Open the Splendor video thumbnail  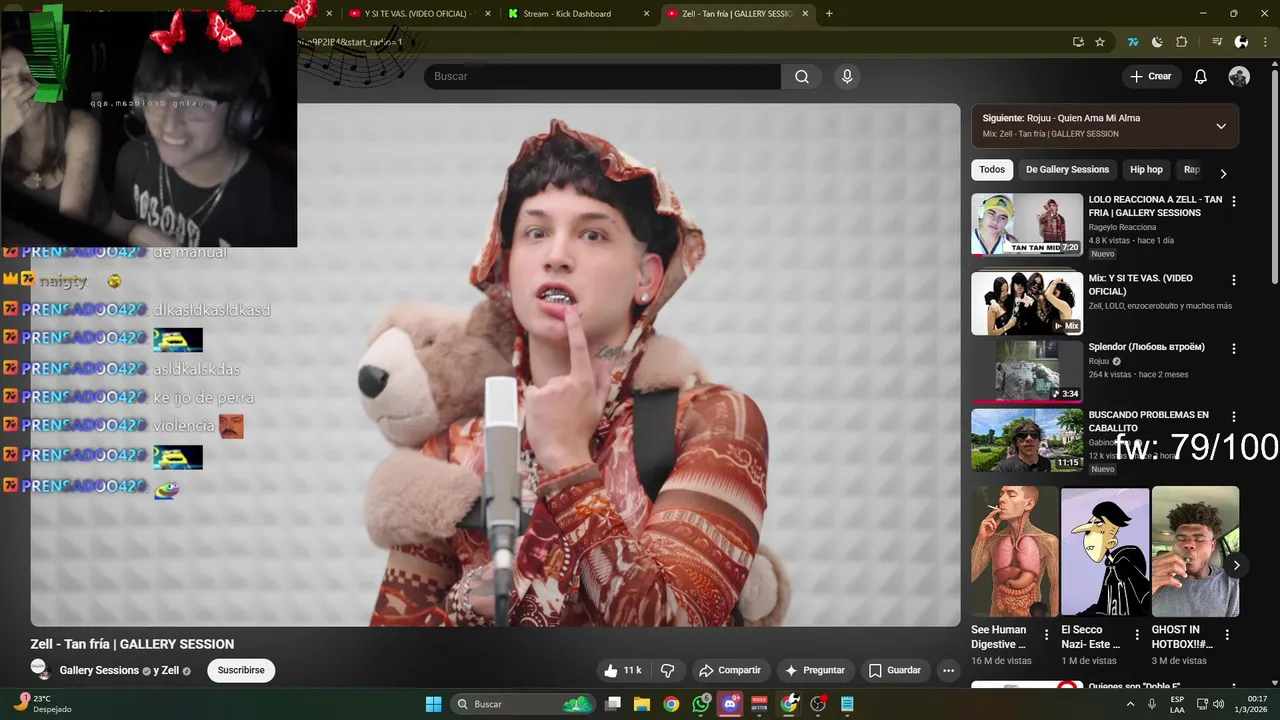tap(1027, 371)
